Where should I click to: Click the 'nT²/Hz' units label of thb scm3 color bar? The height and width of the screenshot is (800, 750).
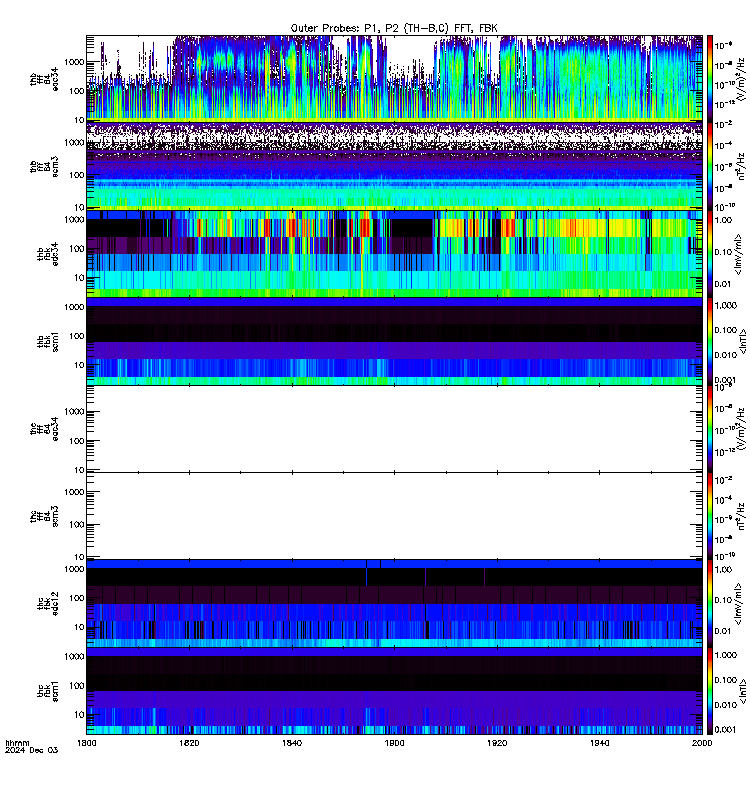741,167
